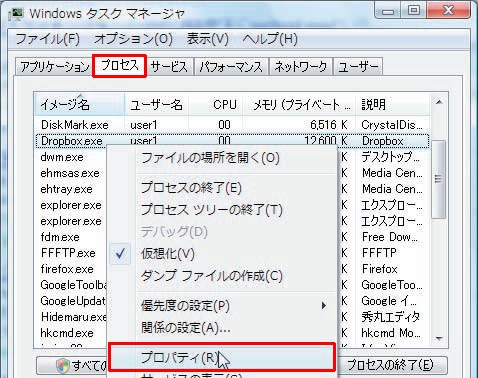Click the Free Dow... description cell
Screen dimensions: 478x378
[x=390, y=237]
